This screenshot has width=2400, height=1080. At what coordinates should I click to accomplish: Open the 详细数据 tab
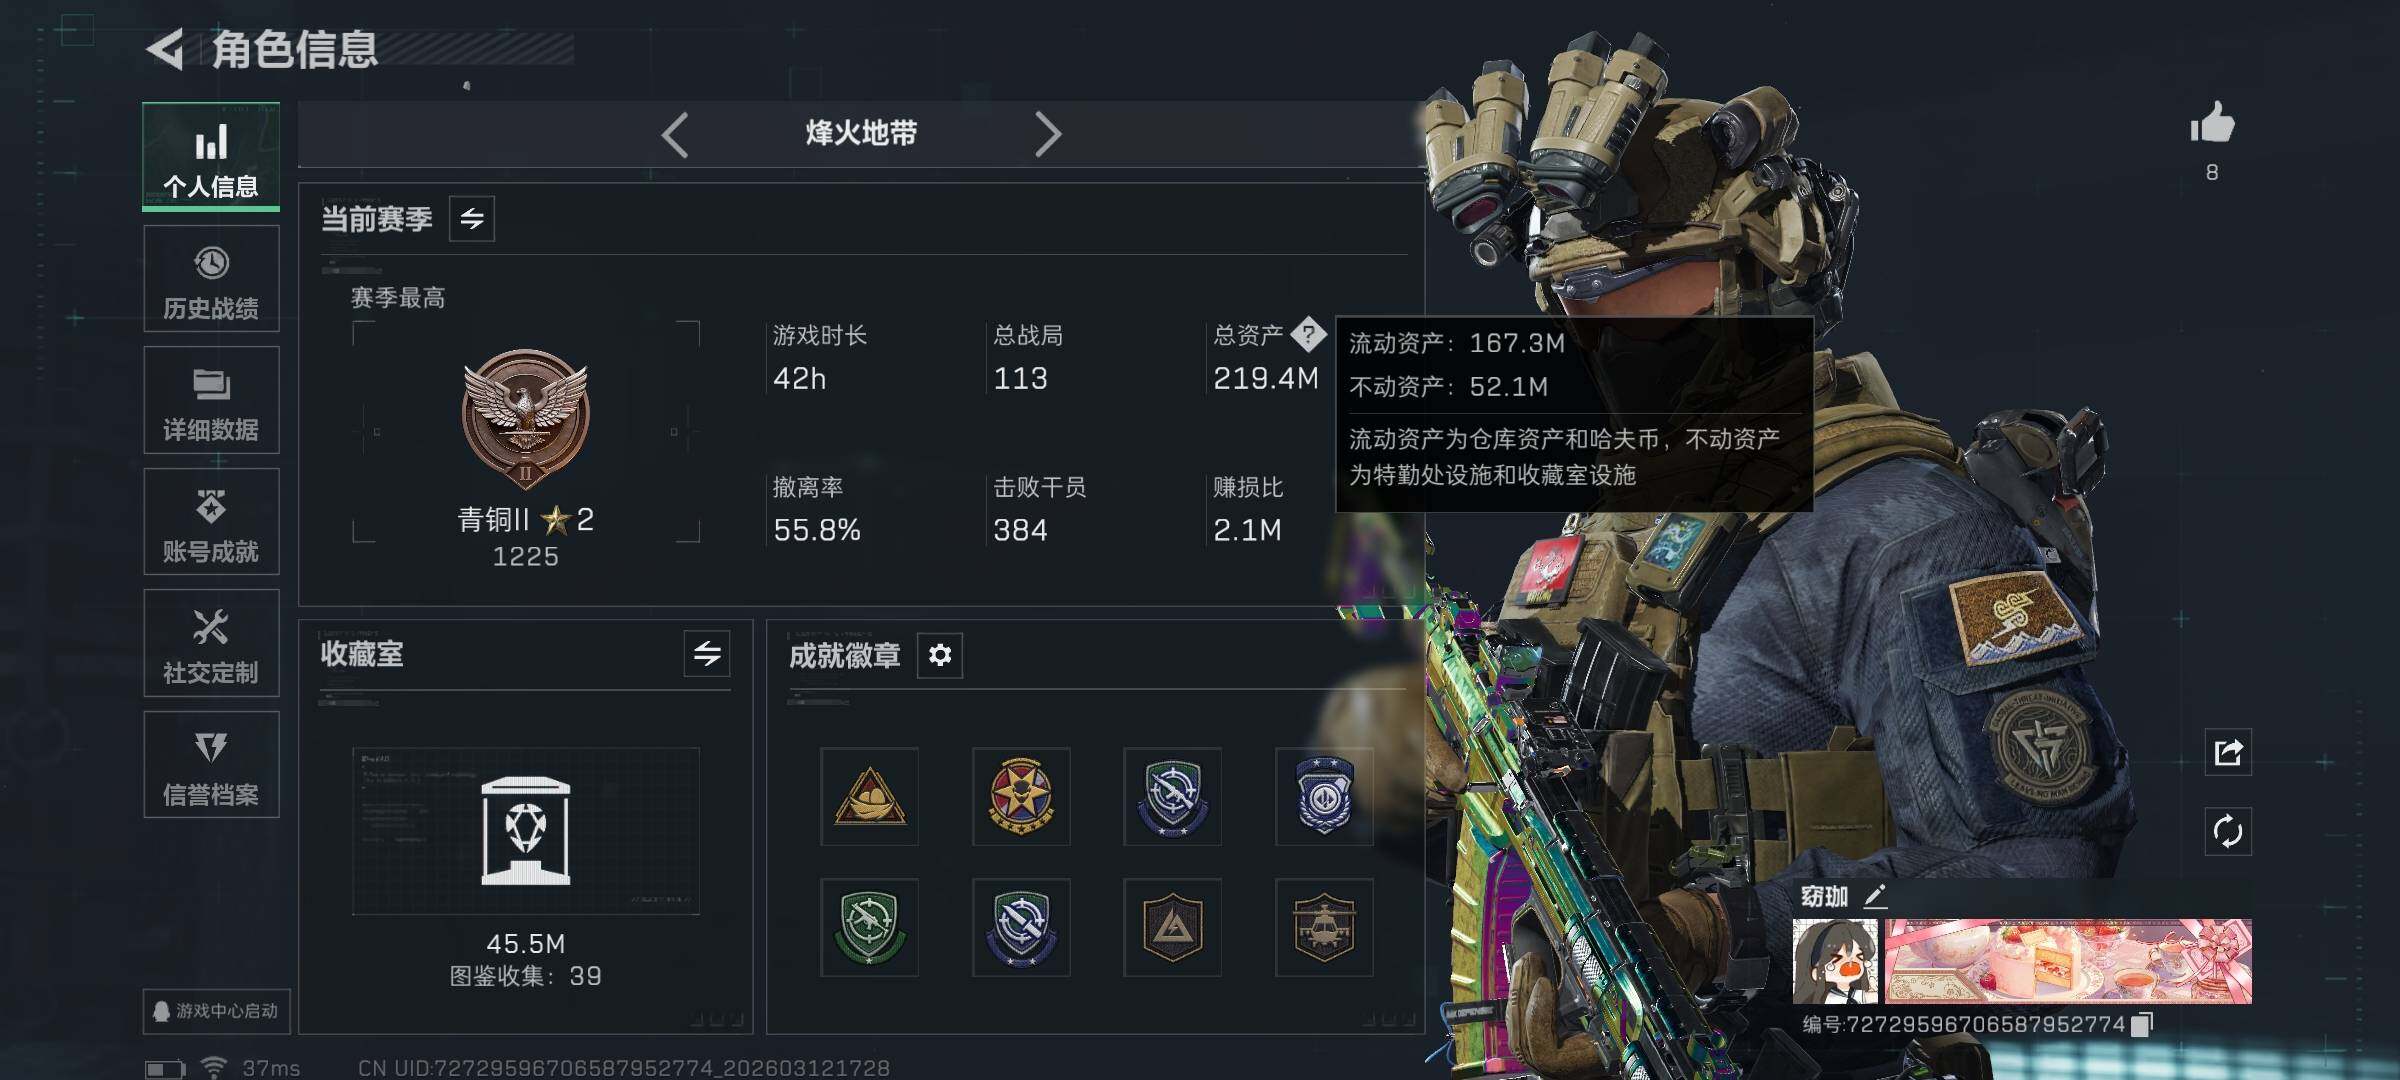tap(211, 400)
